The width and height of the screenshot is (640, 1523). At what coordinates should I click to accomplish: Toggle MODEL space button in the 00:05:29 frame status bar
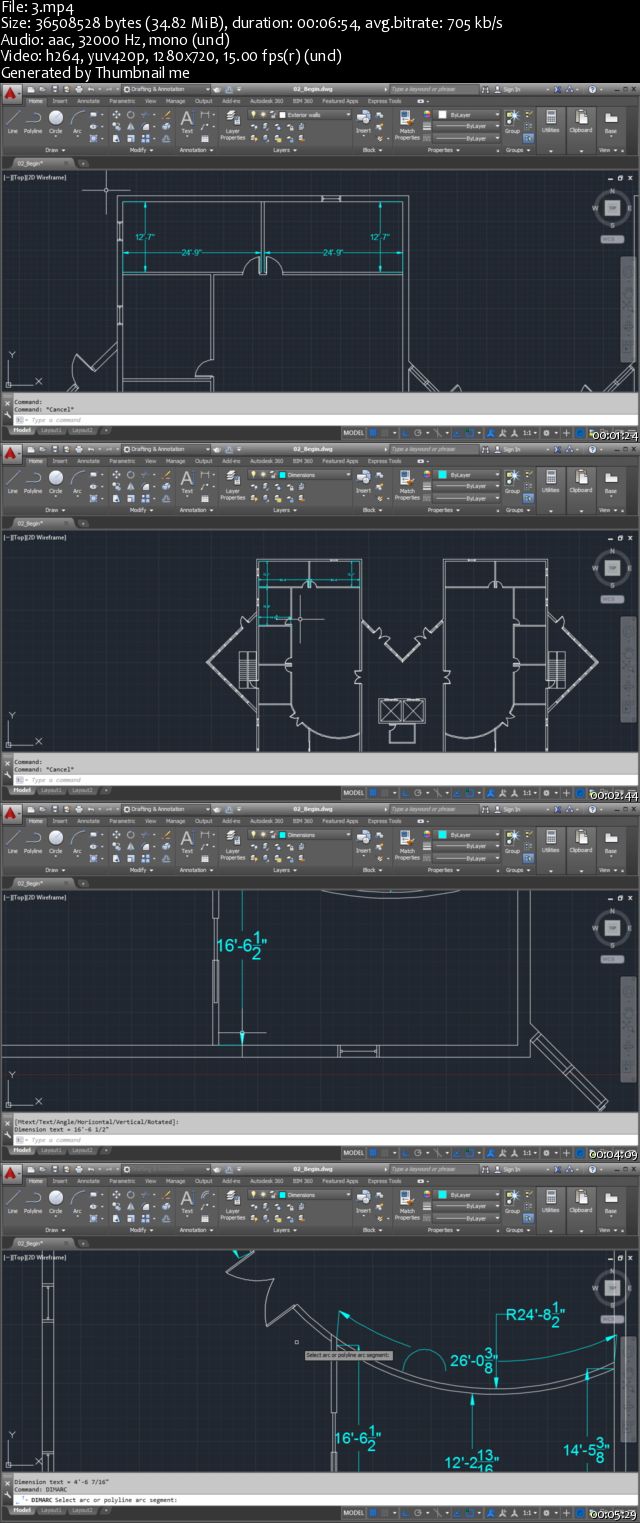point(354,1513)
